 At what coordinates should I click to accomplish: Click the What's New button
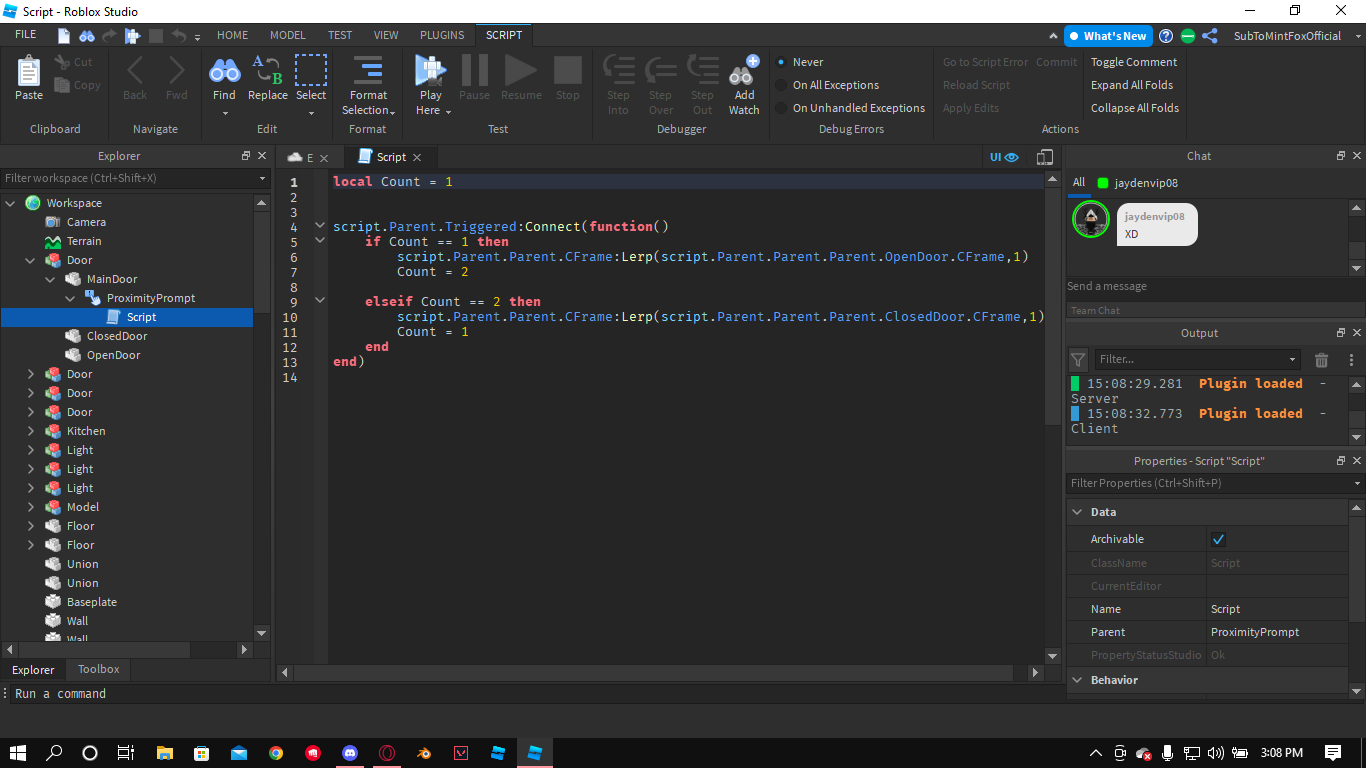click(x=1107, y=36)
